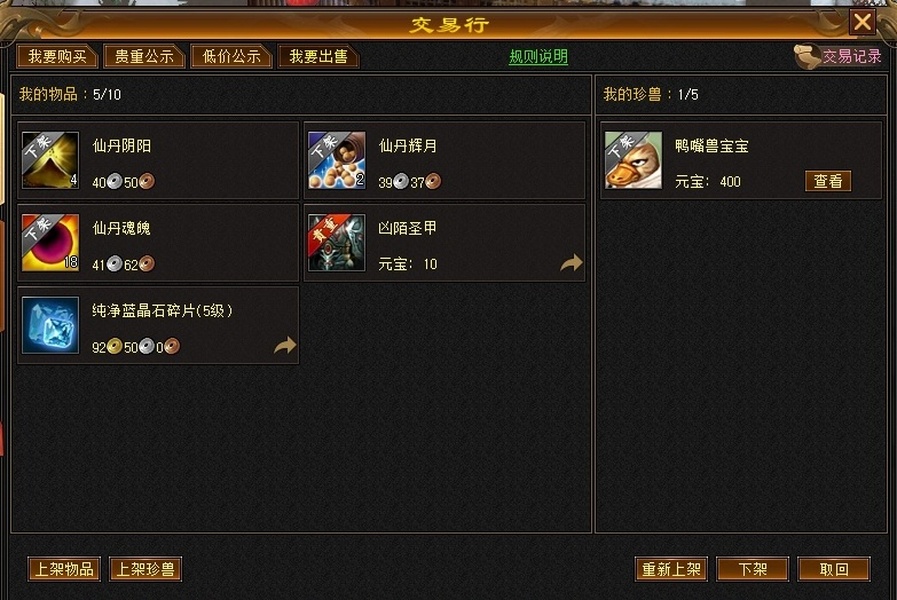Switch to the 我要出售 tab

click(x=319, y=57)
